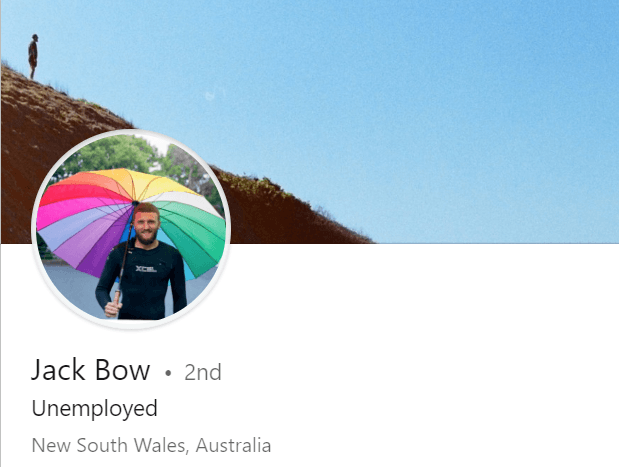Click the person standing on the hilltop
Screen dimensions: 619x467
tap(33, 56)
